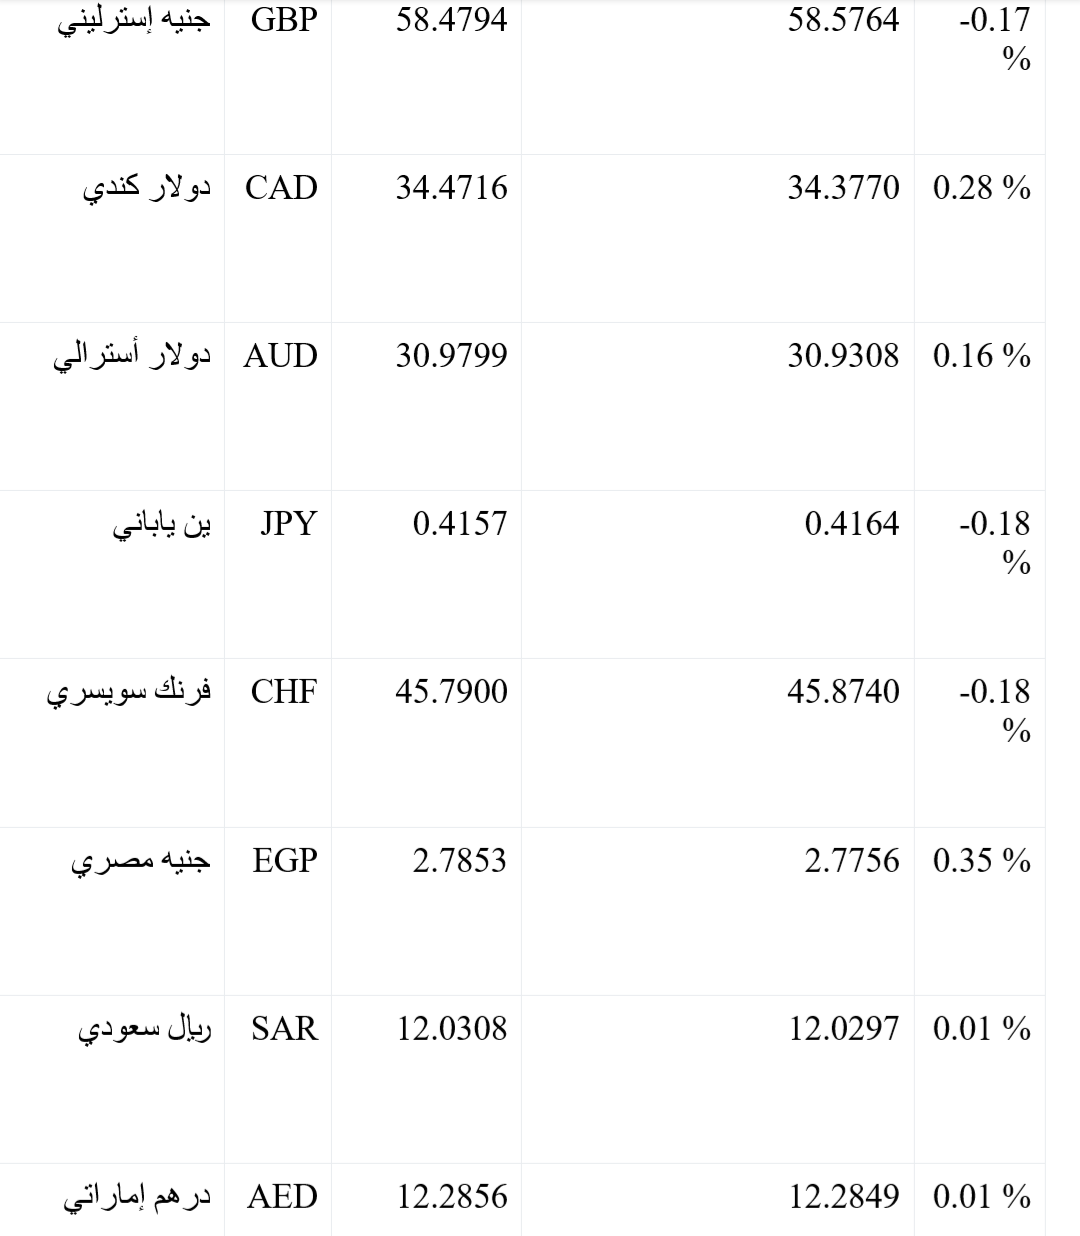Click the Arabic name دولار كندي

(x=147, y=189)
